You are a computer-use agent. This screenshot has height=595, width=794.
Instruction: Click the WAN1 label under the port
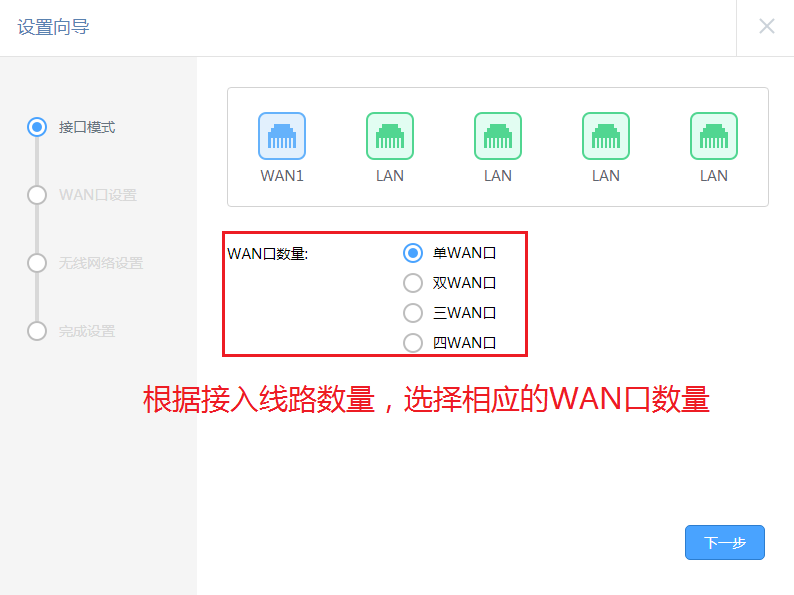(x=282, y=176)
